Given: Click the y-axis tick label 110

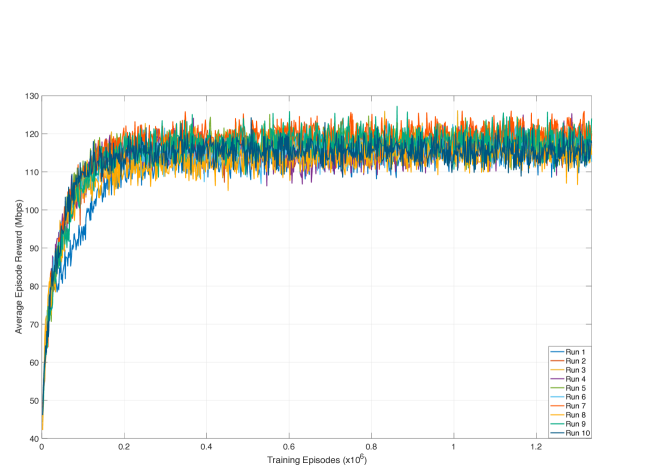Looking at the screenshot, I should coord(32,172).
